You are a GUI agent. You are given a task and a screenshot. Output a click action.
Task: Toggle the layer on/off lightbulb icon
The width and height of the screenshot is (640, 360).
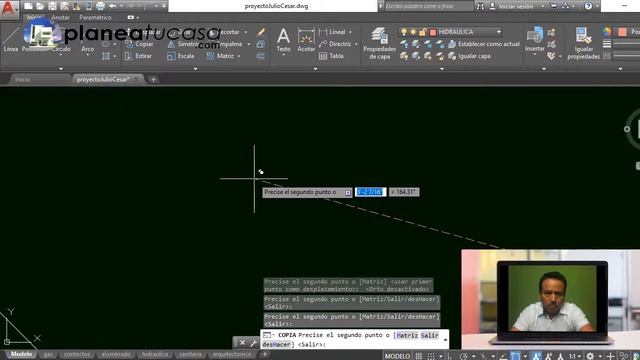pyautogui.click(x=404, y=32)
